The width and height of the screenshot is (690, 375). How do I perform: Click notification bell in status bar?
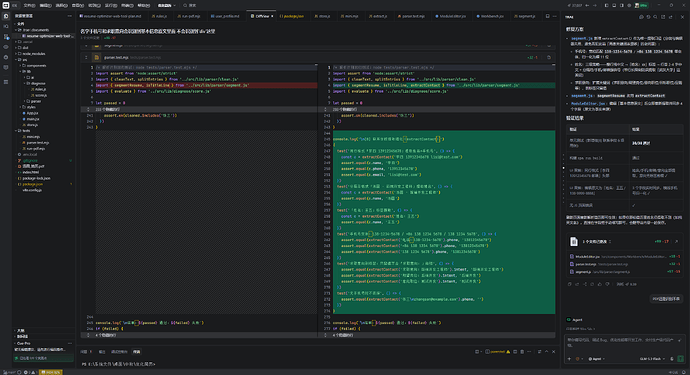click(684, 372)
